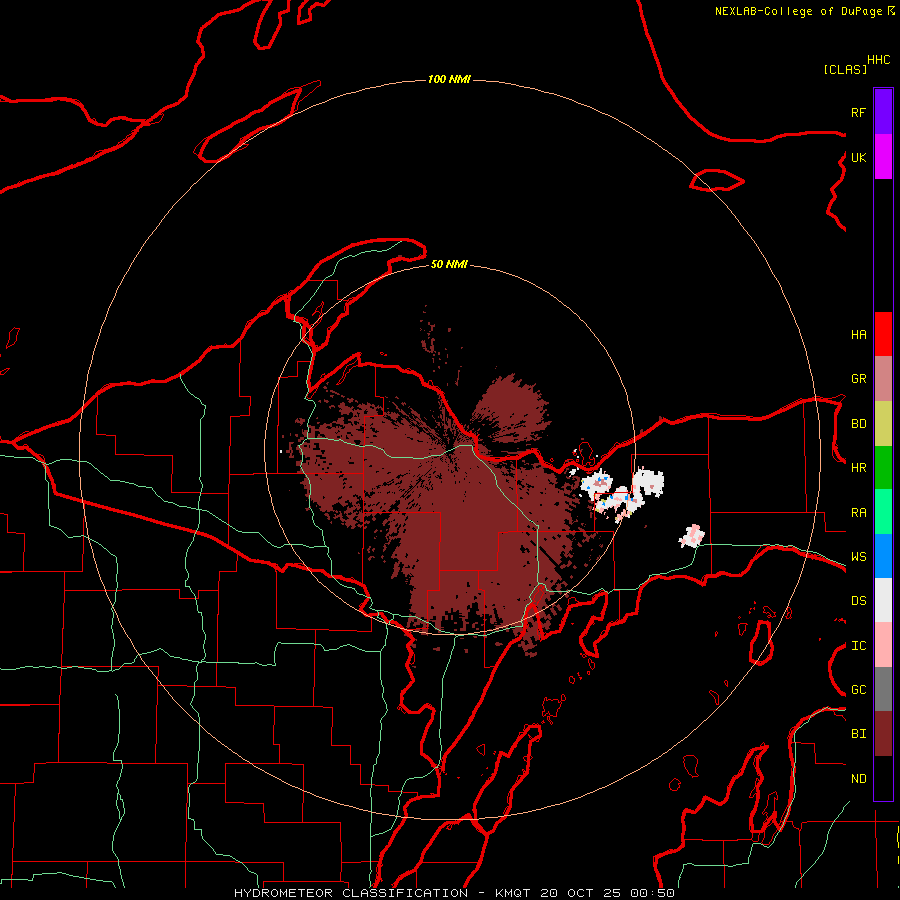Click the 00:50 timestamp
The width and height of the screenshot is (900, 900).
(x=652, y=893)
